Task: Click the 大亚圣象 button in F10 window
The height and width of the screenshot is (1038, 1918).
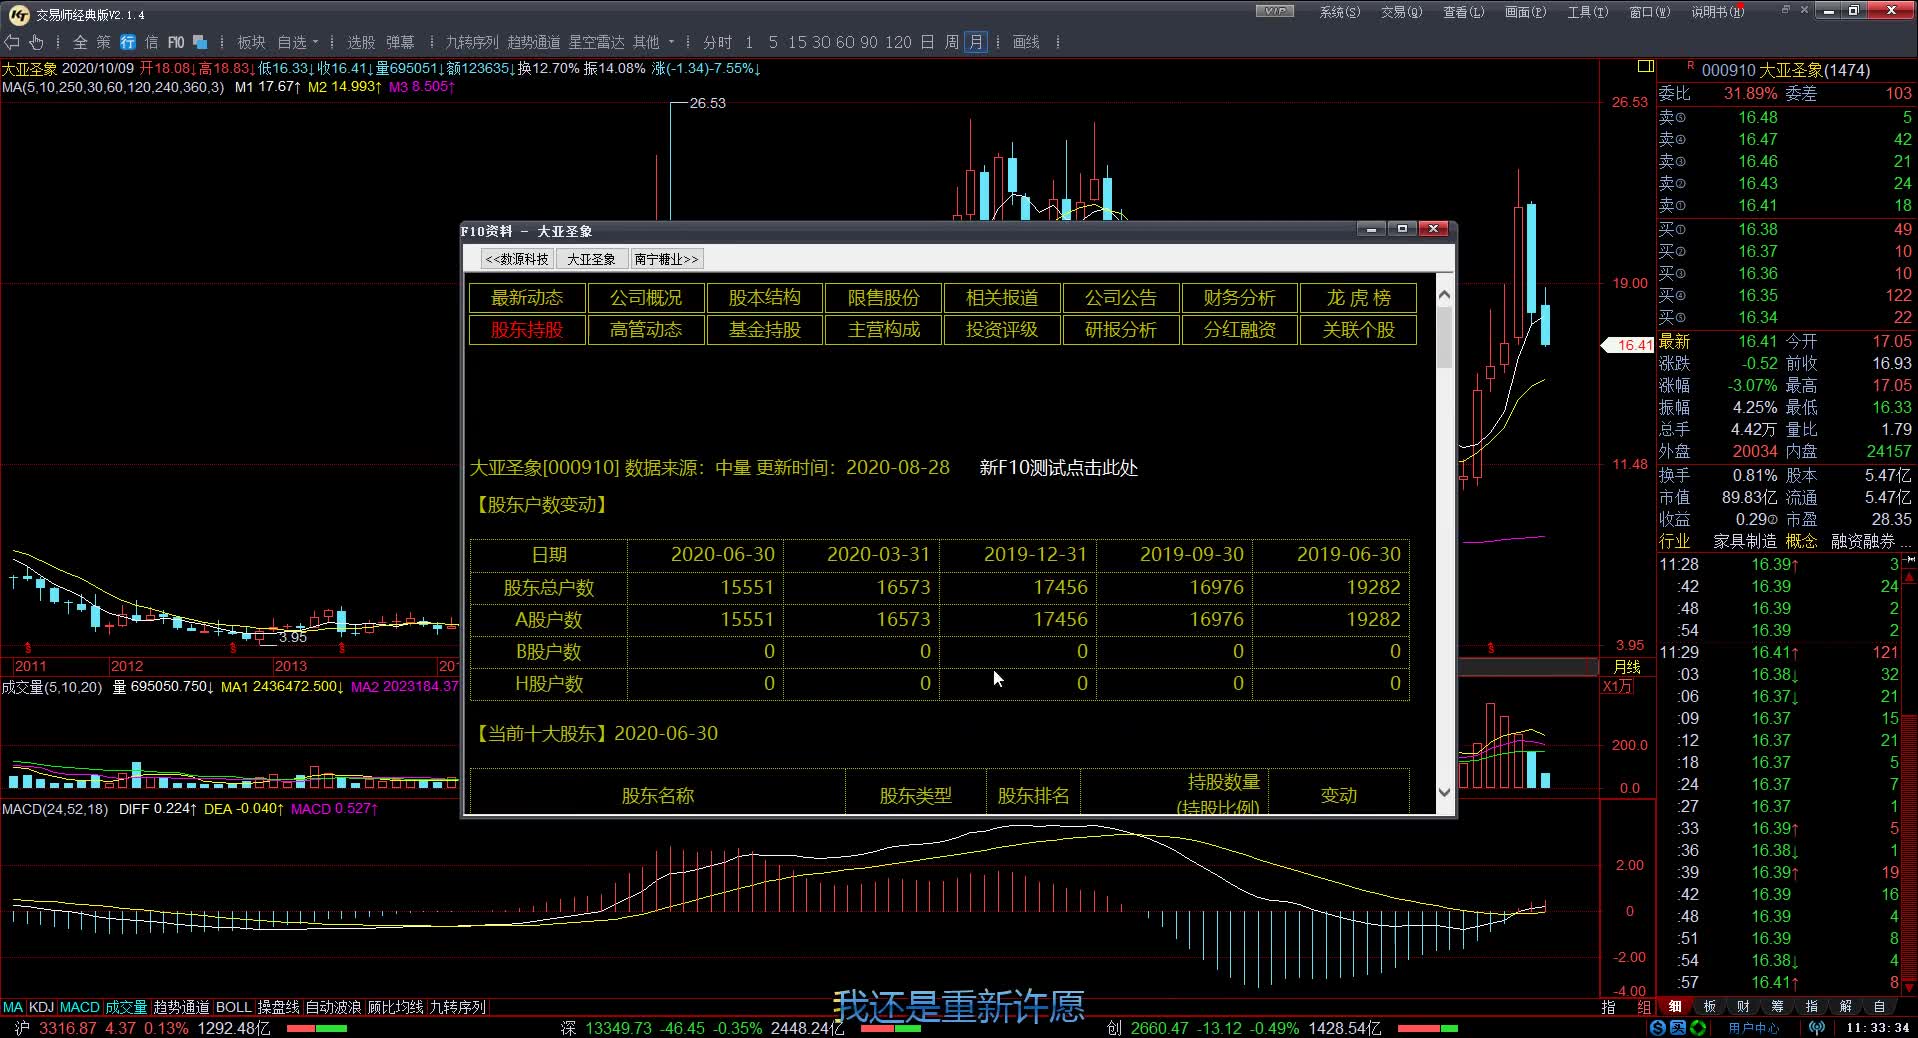Action: 591,259
